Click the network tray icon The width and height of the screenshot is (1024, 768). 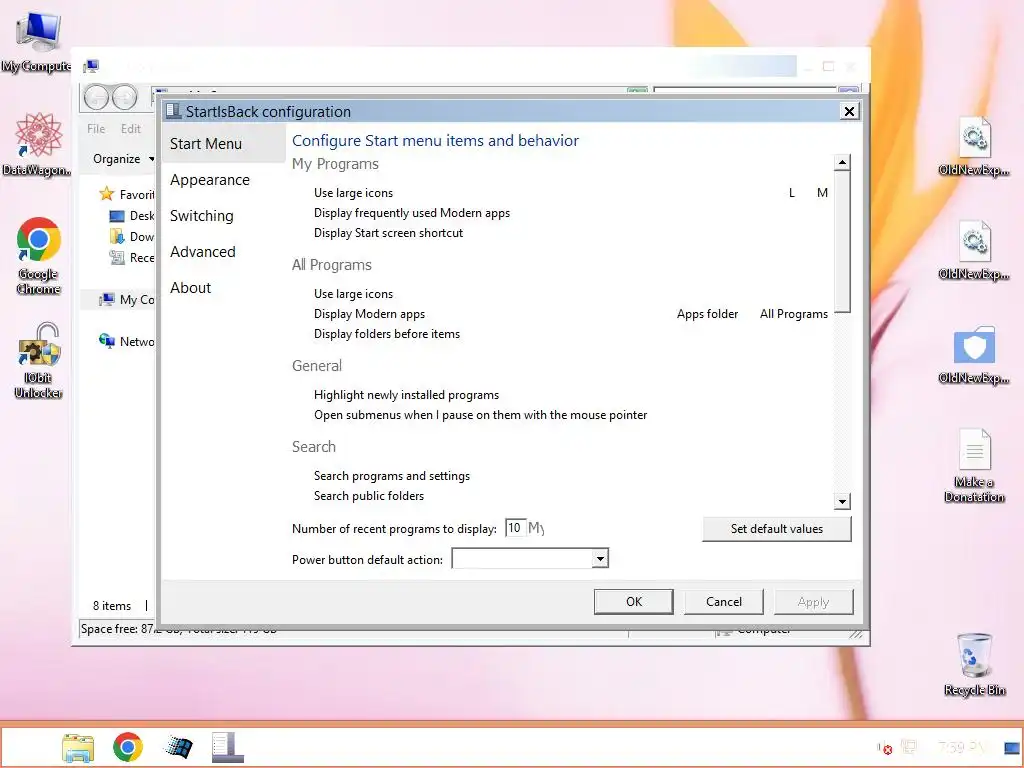pos(908,746)
